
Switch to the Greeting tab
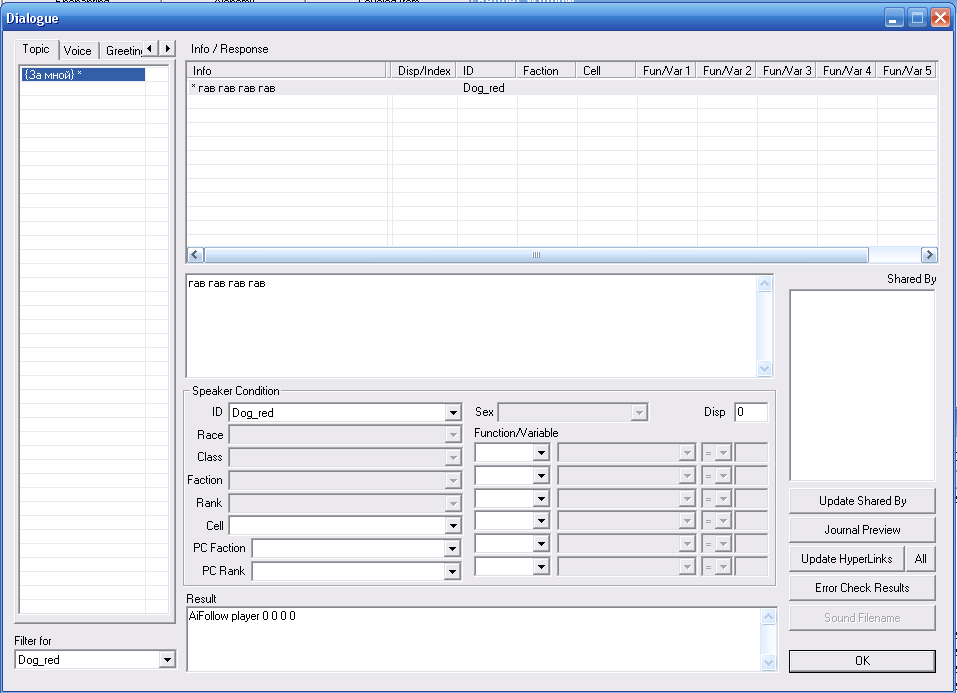pos(124,50)
